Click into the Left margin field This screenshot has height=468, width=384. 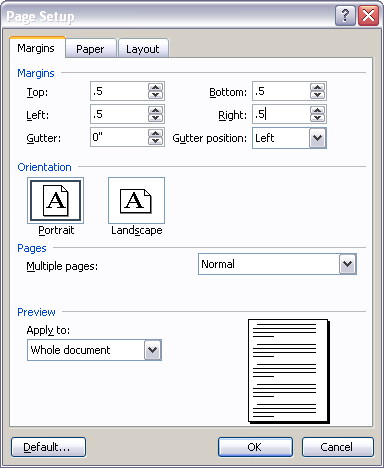coord(119,114)
